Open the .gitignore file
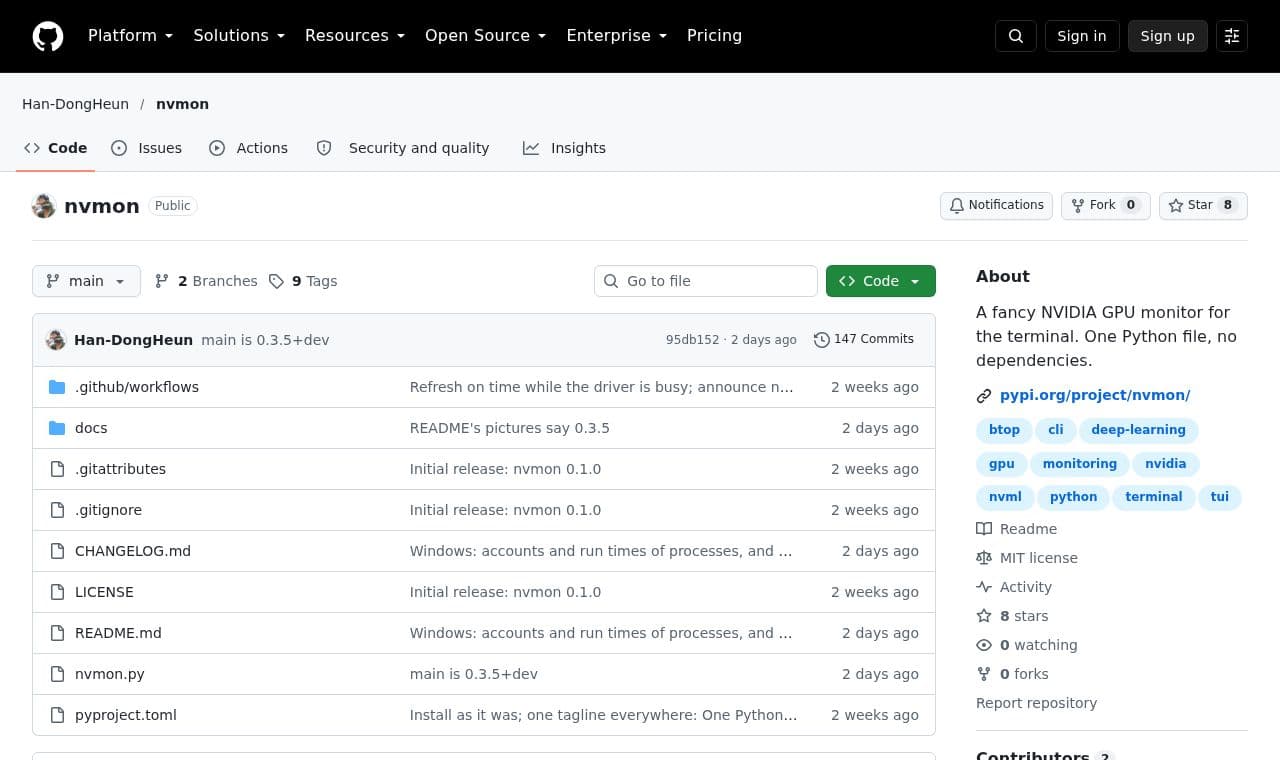 click(108, 510)
